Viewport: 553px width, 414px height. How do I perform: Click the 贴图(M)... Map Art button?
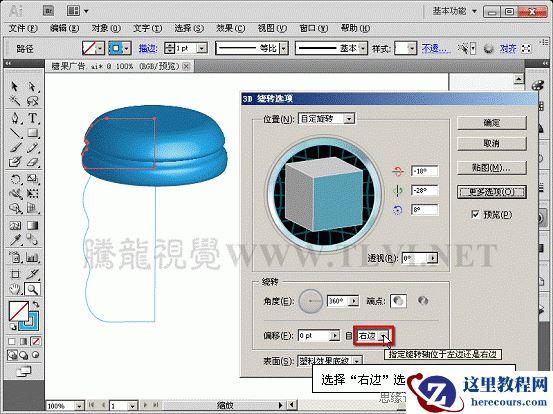[492, 168]
